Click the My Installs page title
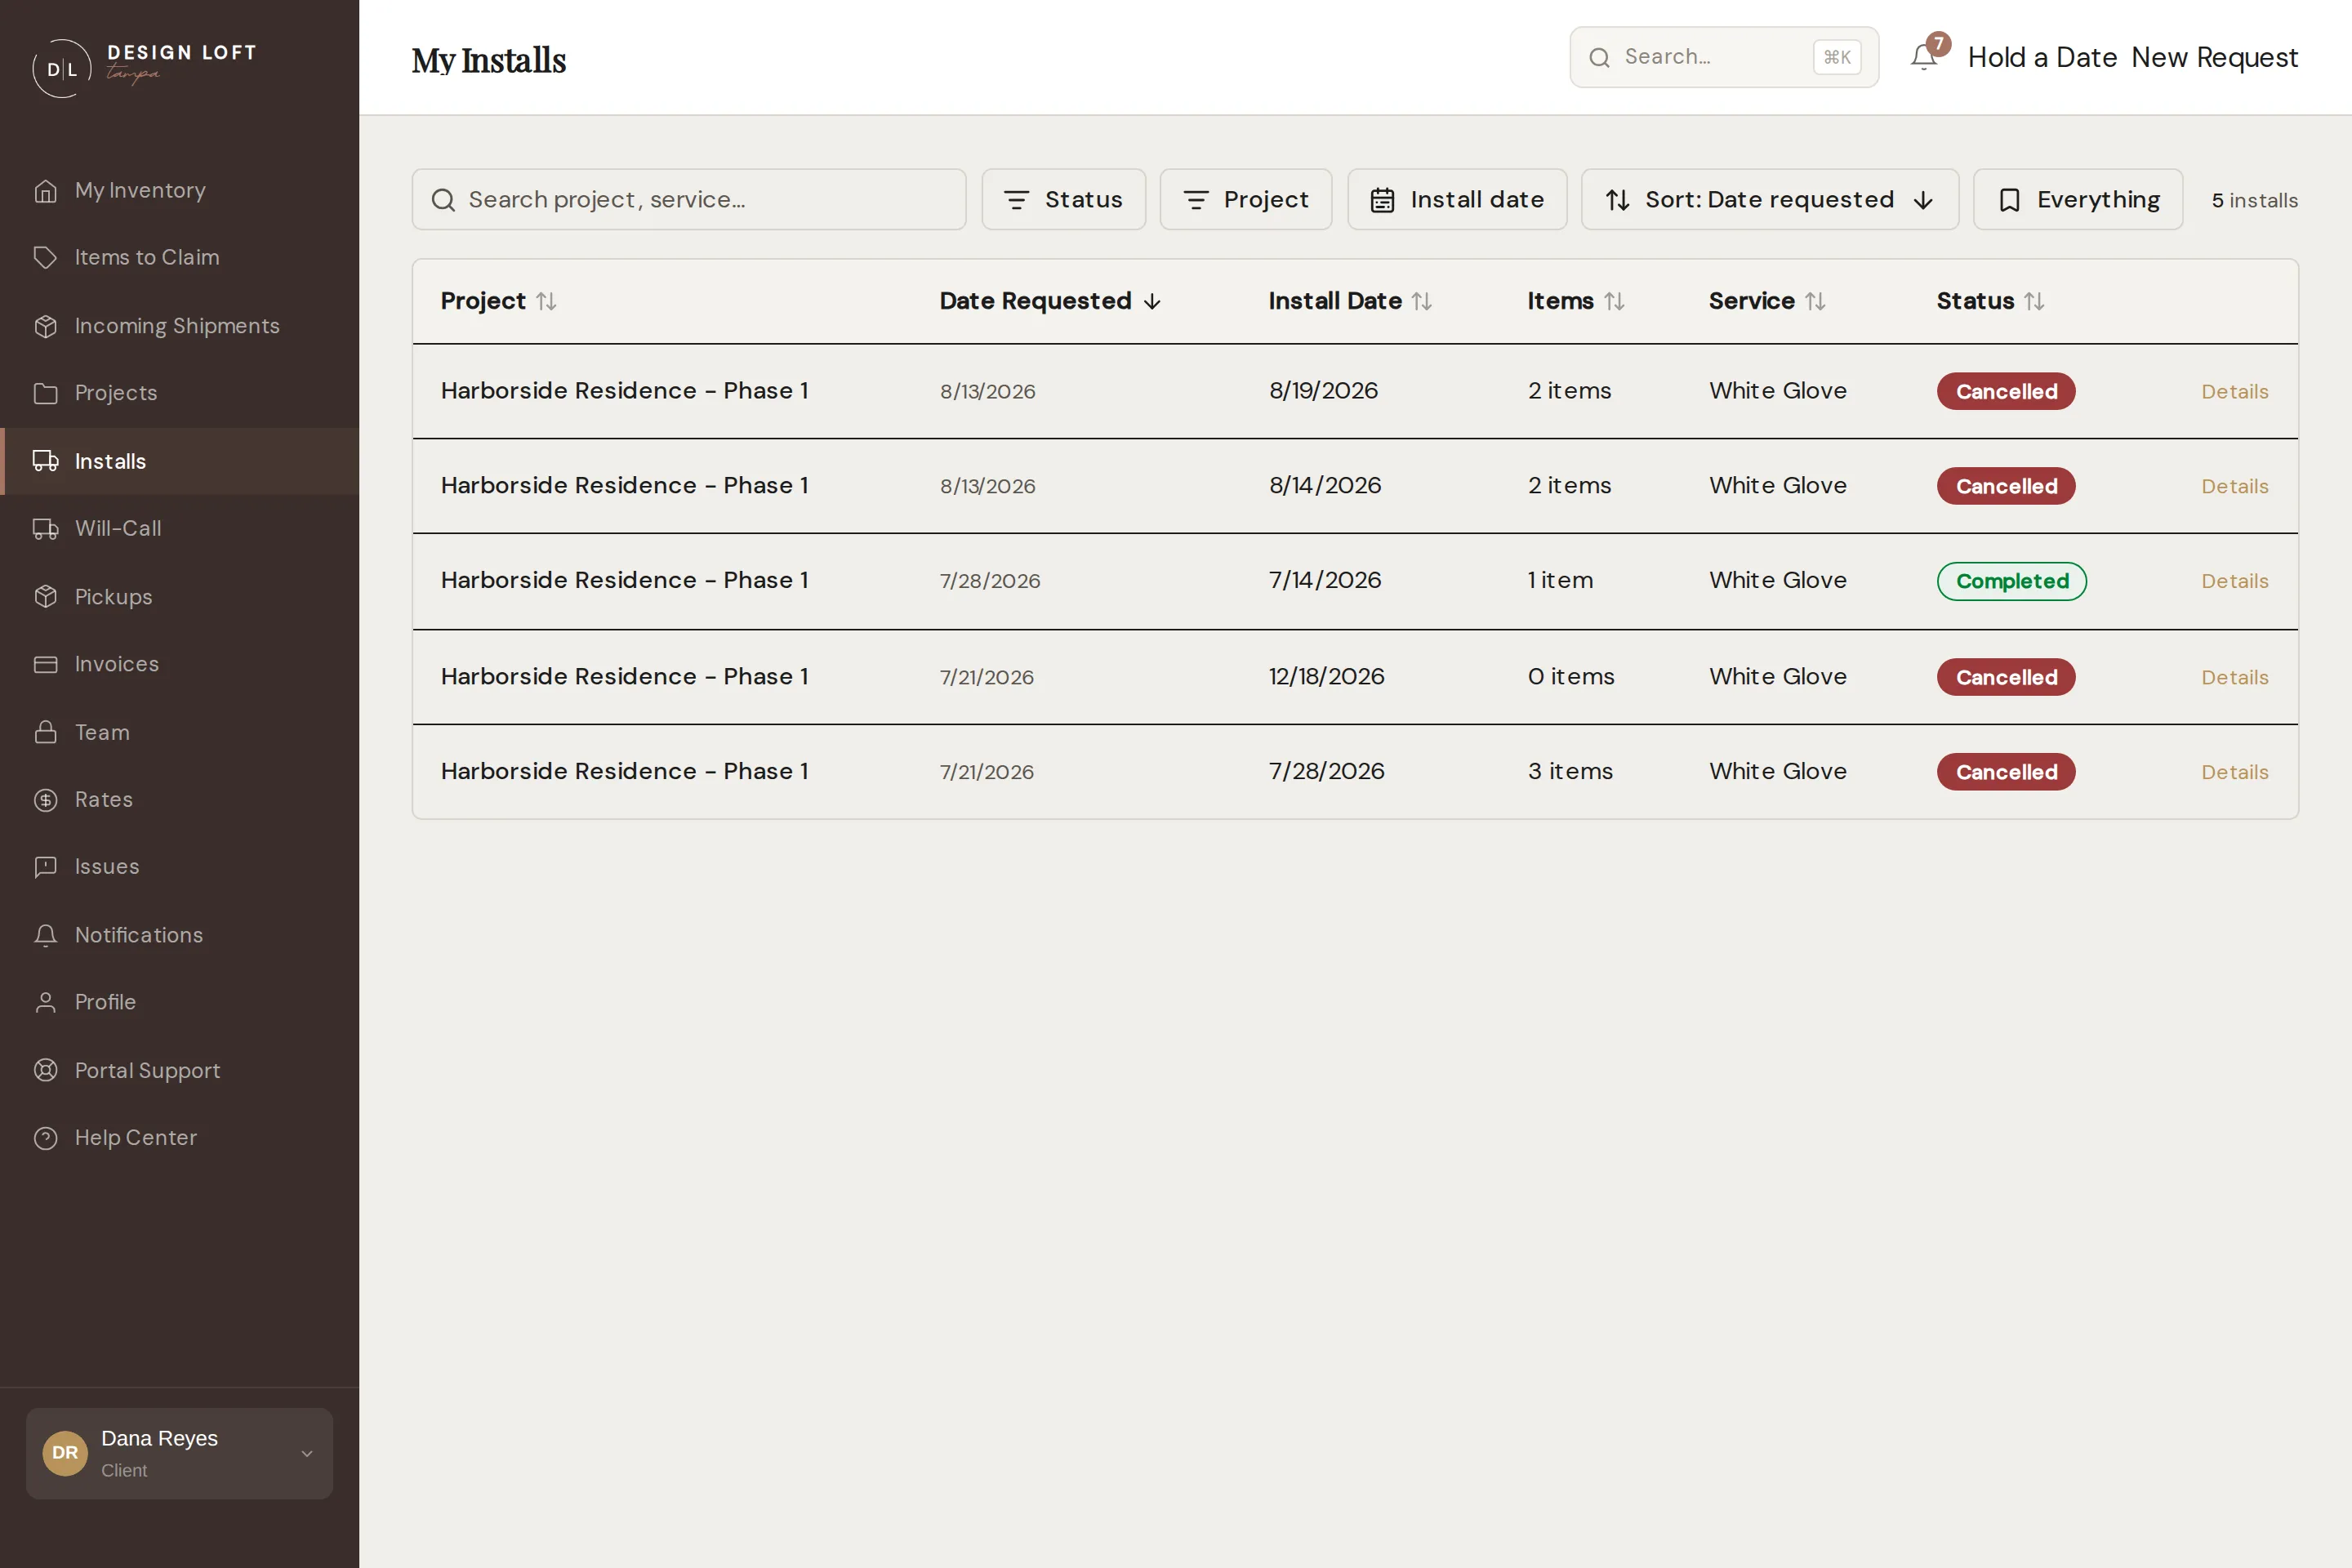 (489, 60)
